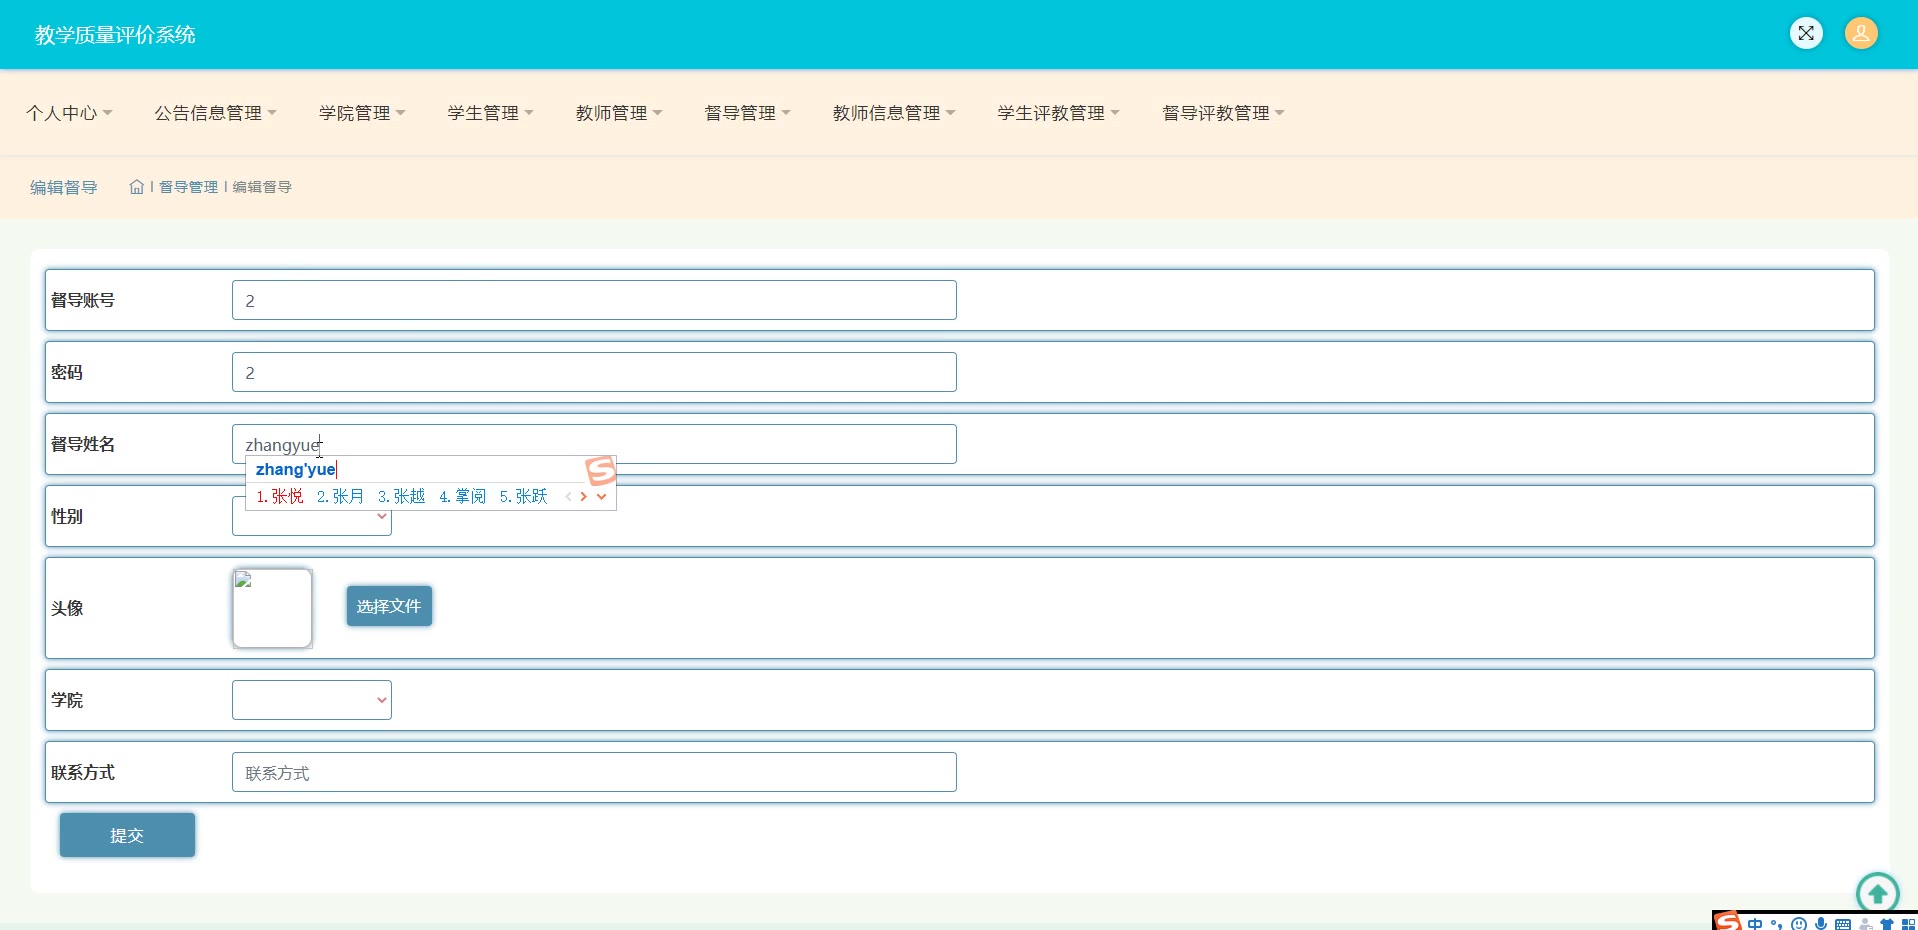The image size is (1918, 930).
Task: Open the 公告信息管理 menu
Action: click(215, 113)
